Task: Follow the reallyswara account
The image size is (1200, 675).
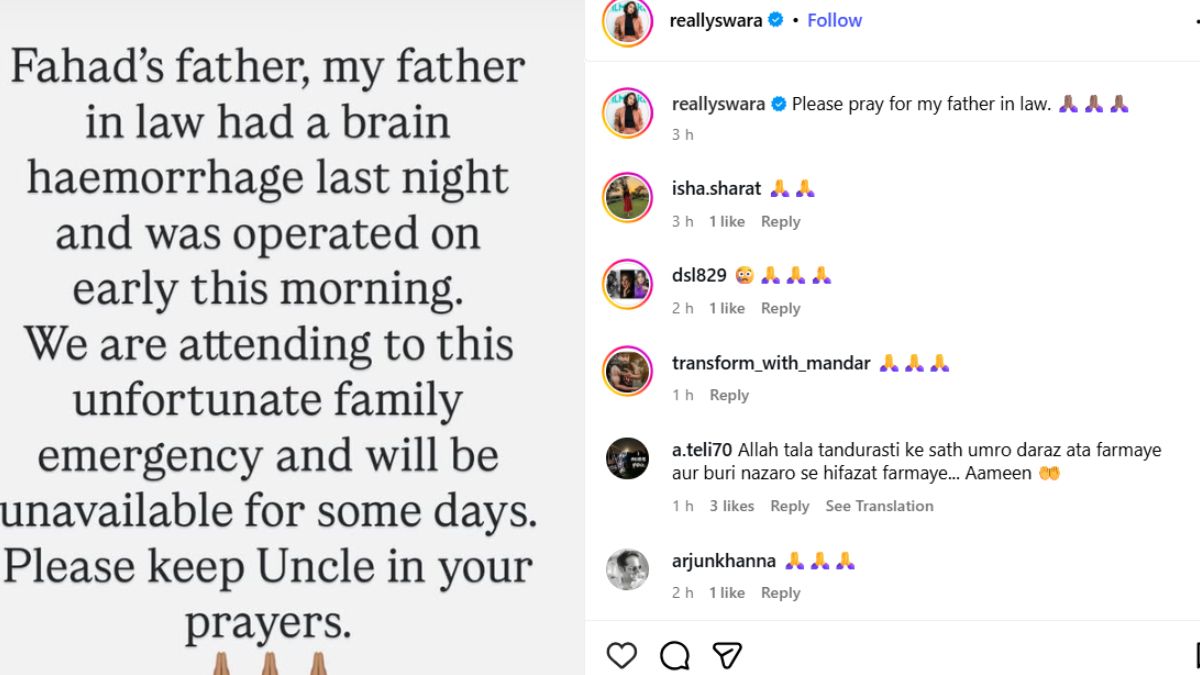Action: (x=834, y=20)
